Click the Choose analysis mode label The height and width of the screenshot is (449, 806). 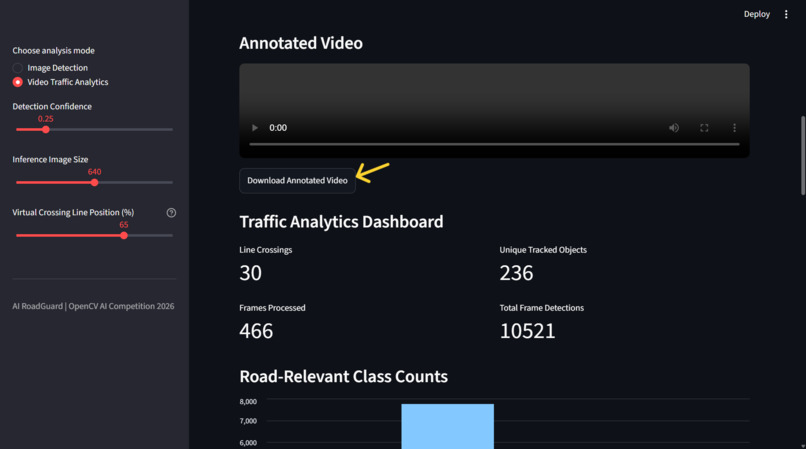coord(53,50)
